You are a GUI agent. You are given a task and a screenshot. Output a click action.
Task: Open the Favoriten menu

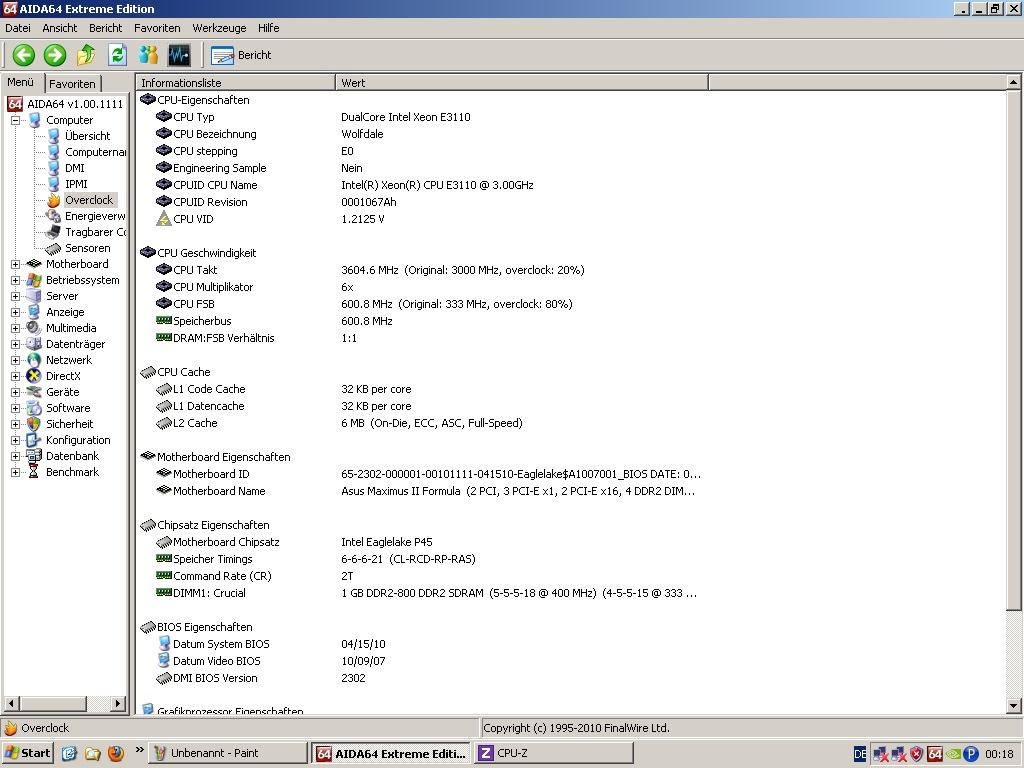click(x=157, y=28)
